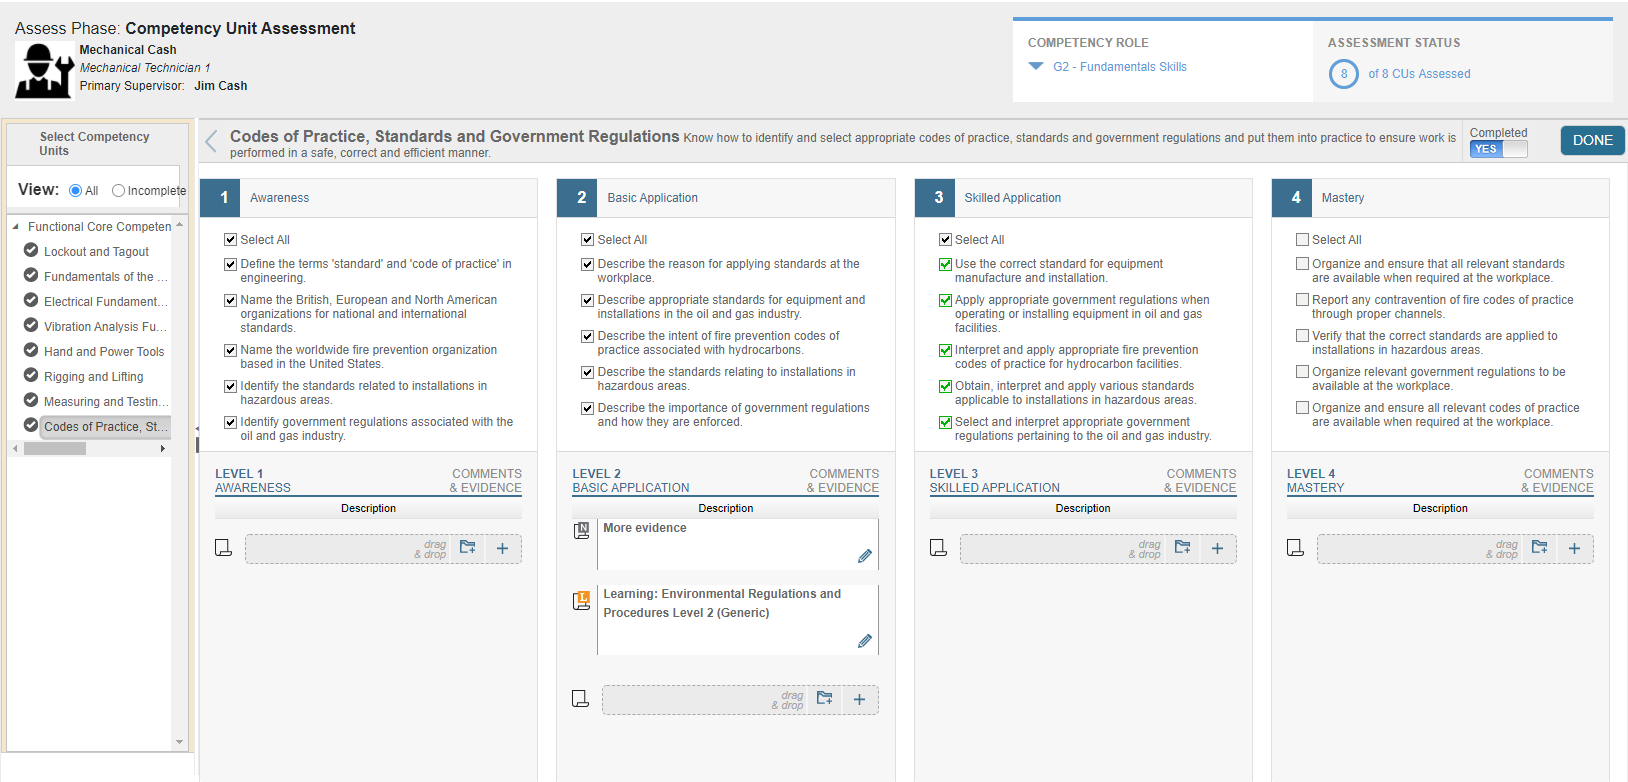Select Fundamentals of the competency unit
The width and height of the screenshot is (1628, 782).
106,277
